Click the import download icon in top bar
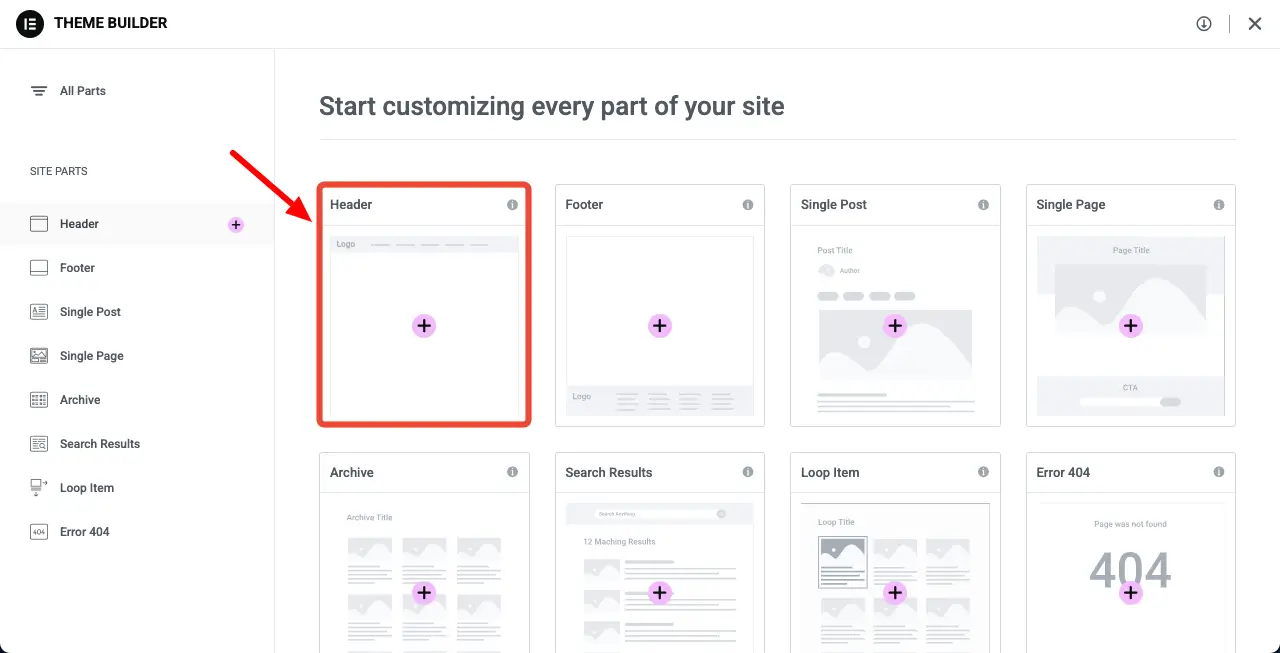Viewport: 1280px width, 653px height. pyautogui.click(x=1204, y=24)
